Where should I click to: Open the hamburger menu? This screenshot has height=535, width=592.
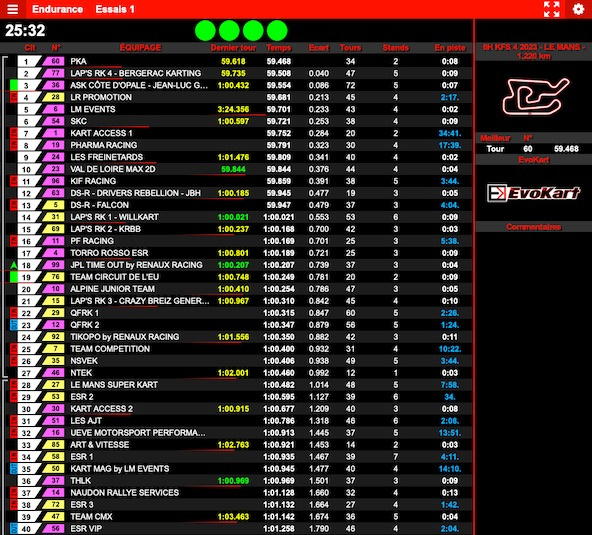(12, 9)
